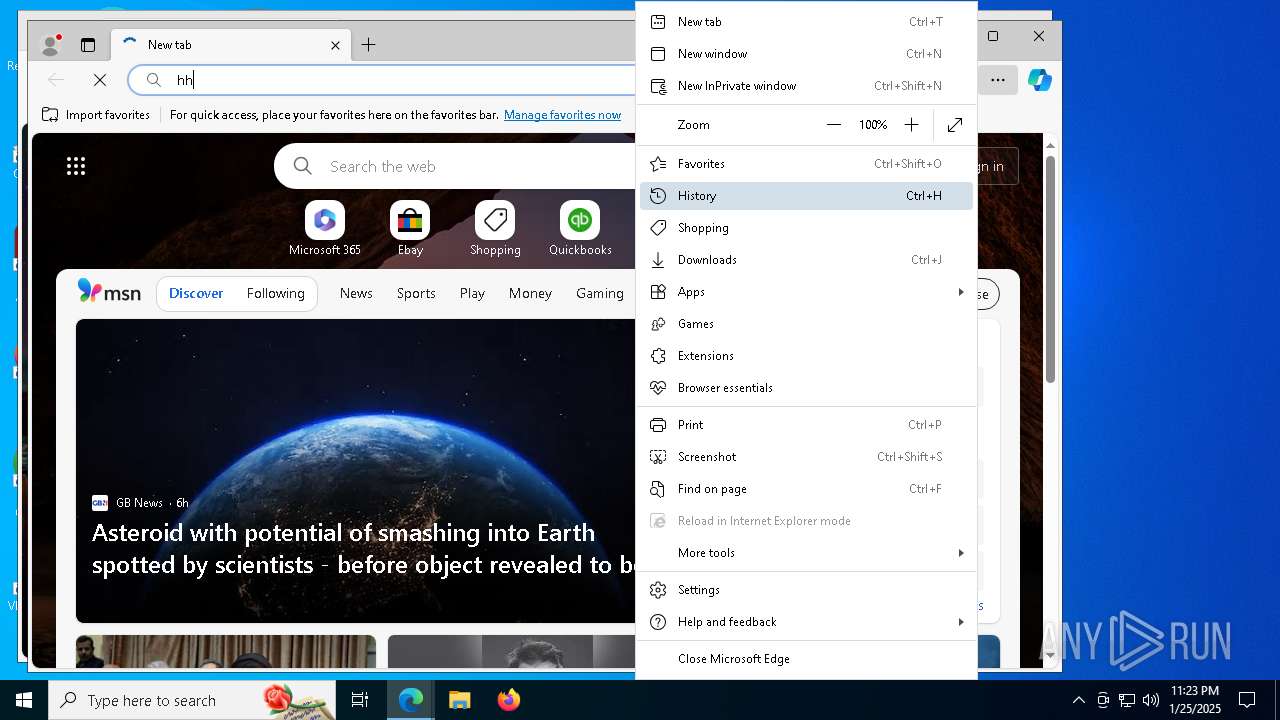1280x720 pixels.
Task: Open News feed category
Action: (356, 293)
